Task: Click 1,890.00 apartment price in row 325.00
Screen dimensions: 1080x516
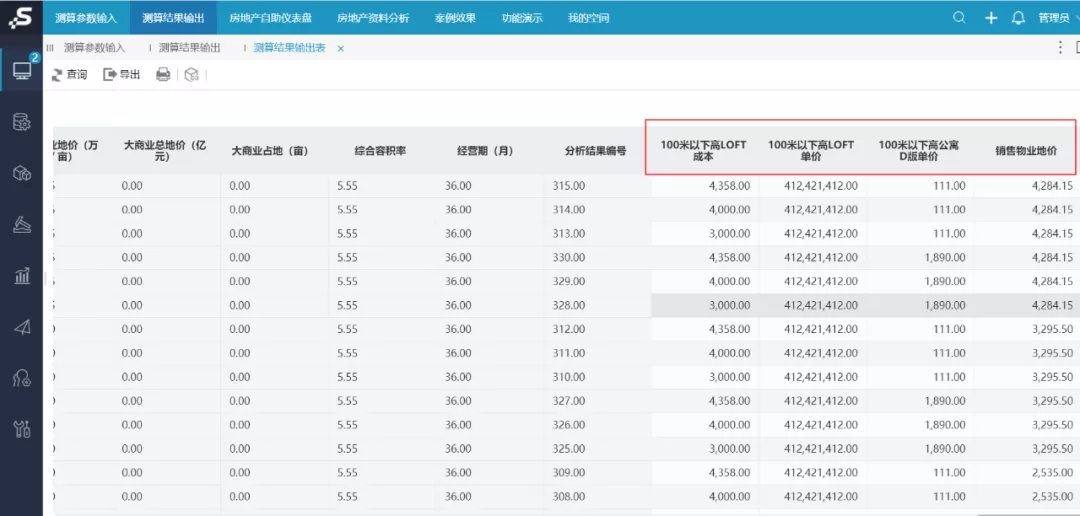Action: coord(920,448)
